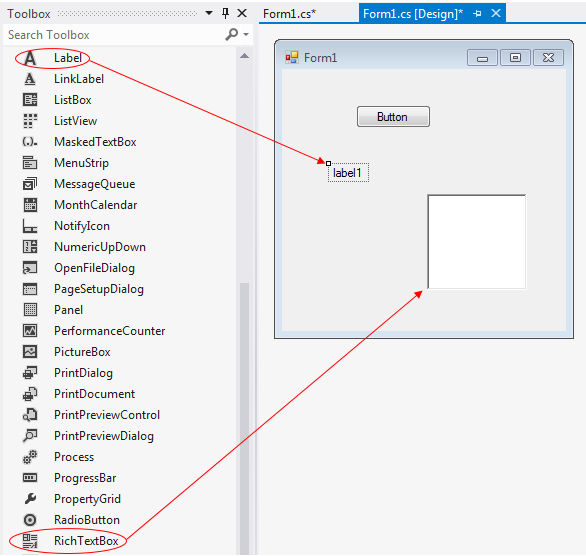
Task: Select the label1 control on the form
Action: pos(348,173)
